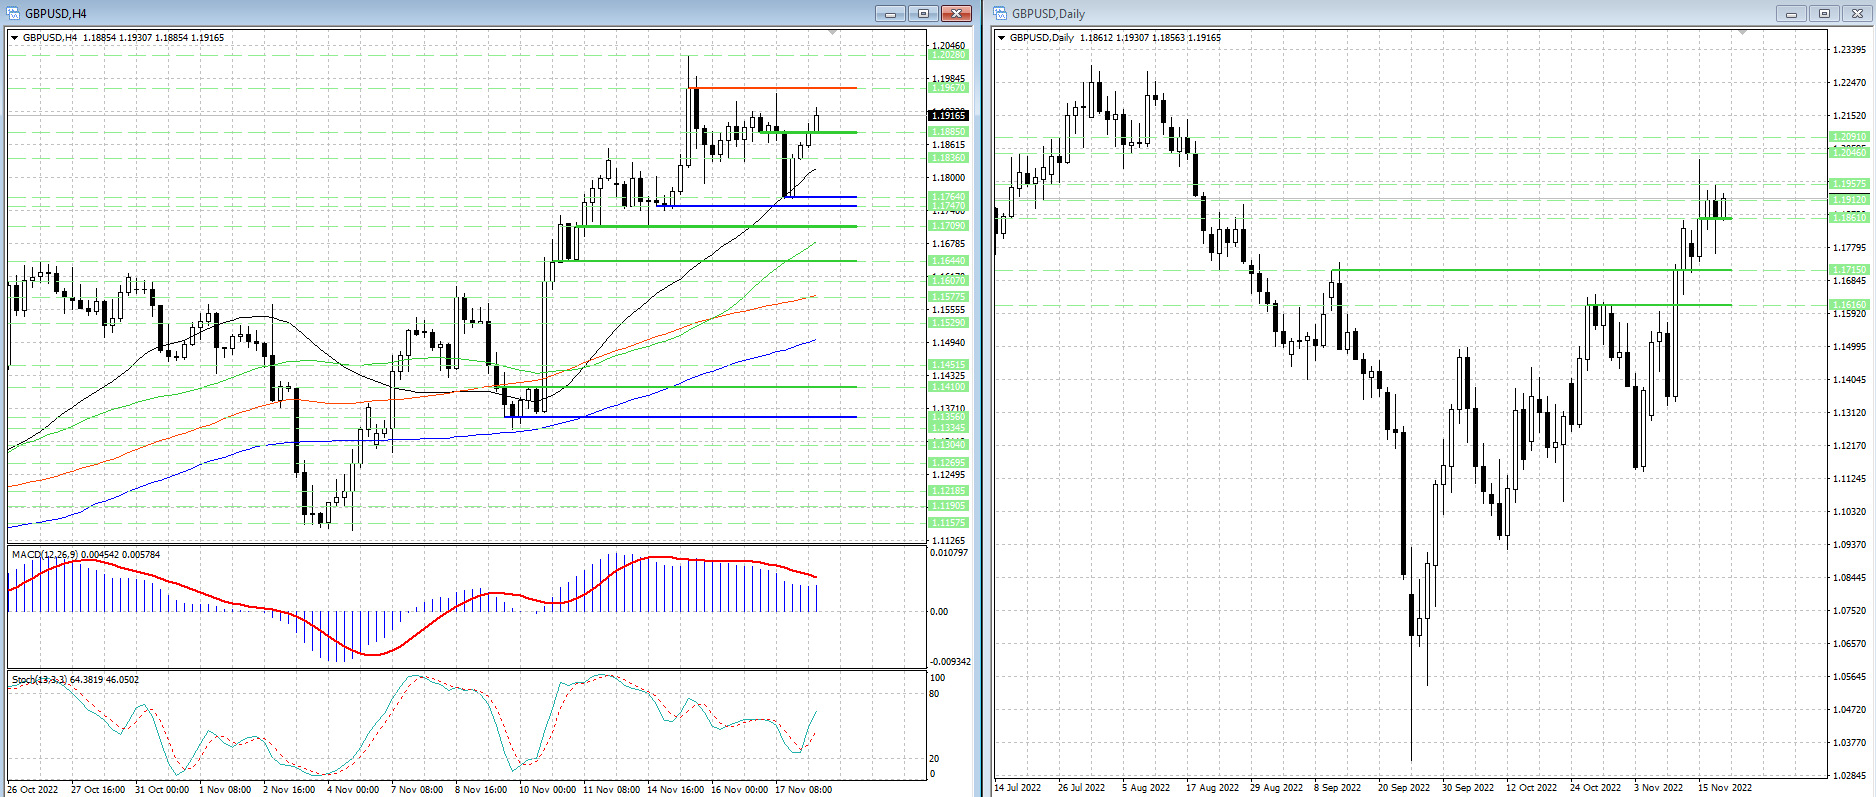The width and height of the screenshot is (1876, 797).
Task: Click the chart shift triangle on H4 chart
Action: pos(833,33)
